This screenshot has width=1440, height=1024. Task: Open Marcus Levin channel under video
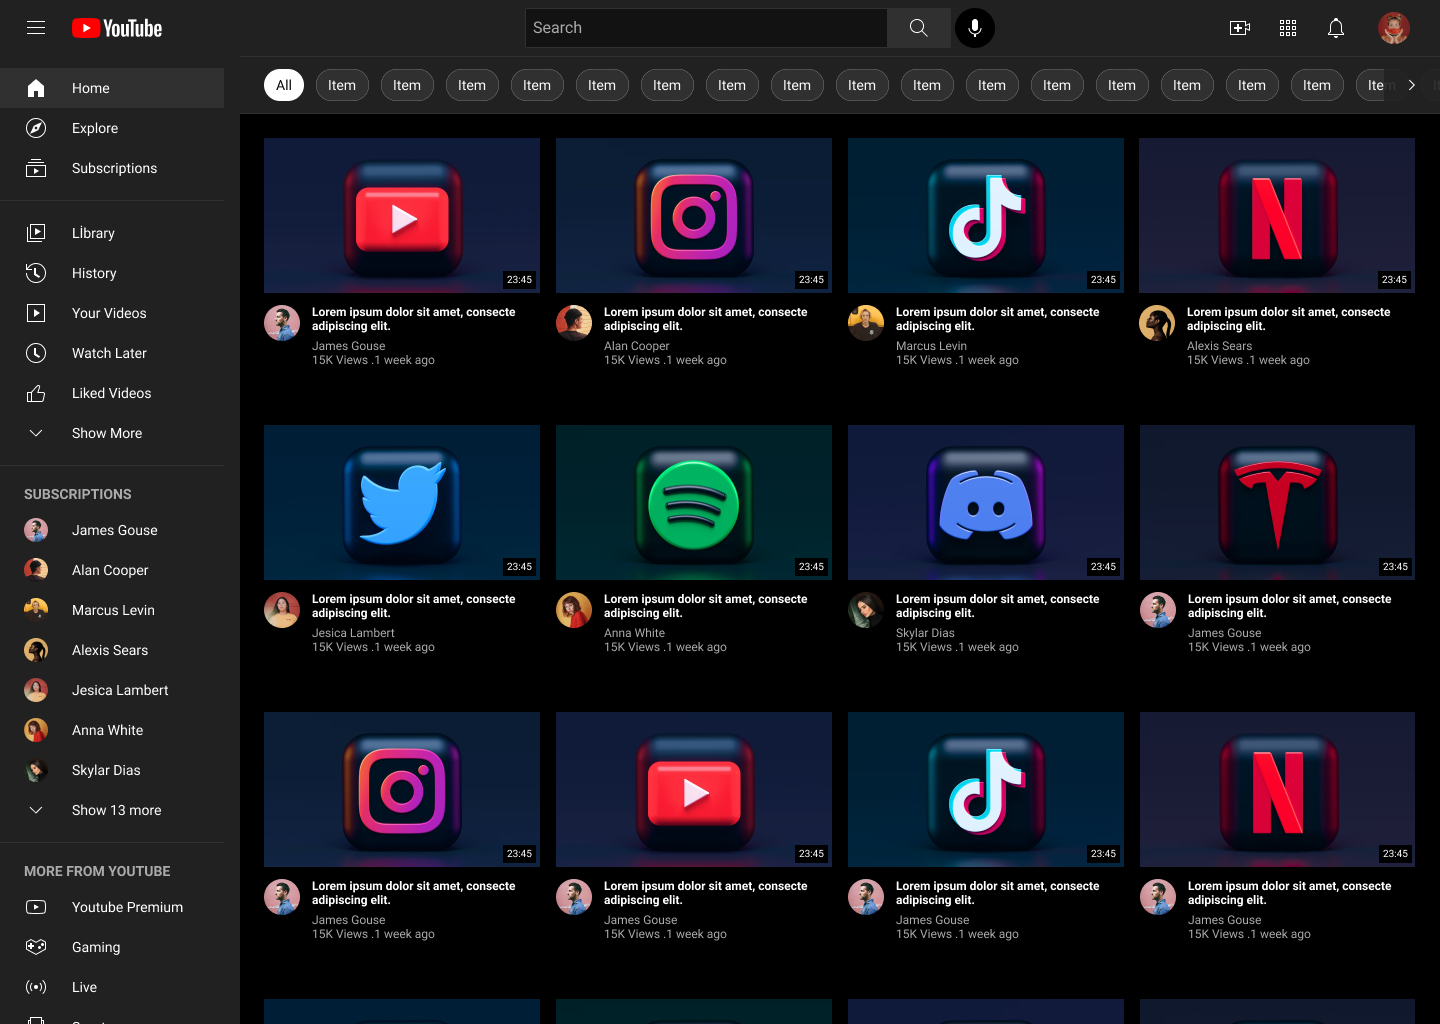click(931, 346)
